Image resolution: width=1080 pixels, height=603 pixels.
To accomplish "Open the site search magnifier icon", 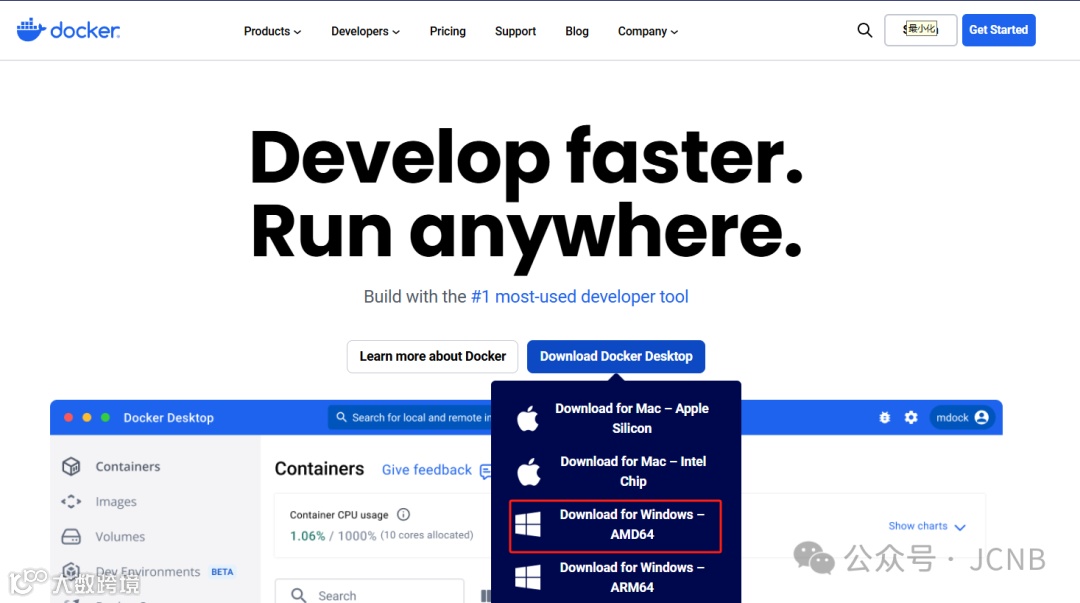I will [864, 30].
